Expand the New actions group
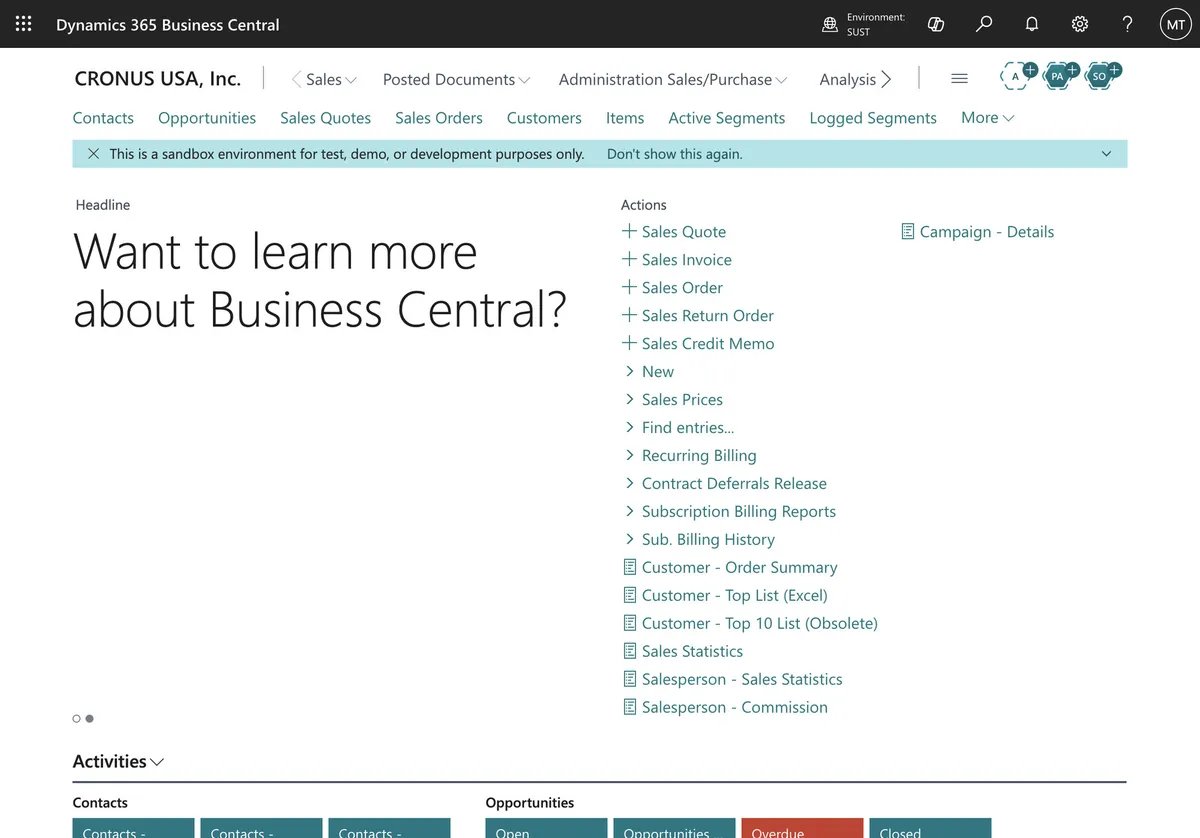Screen dimensions: 1200x838 click(x=649, y=371)
